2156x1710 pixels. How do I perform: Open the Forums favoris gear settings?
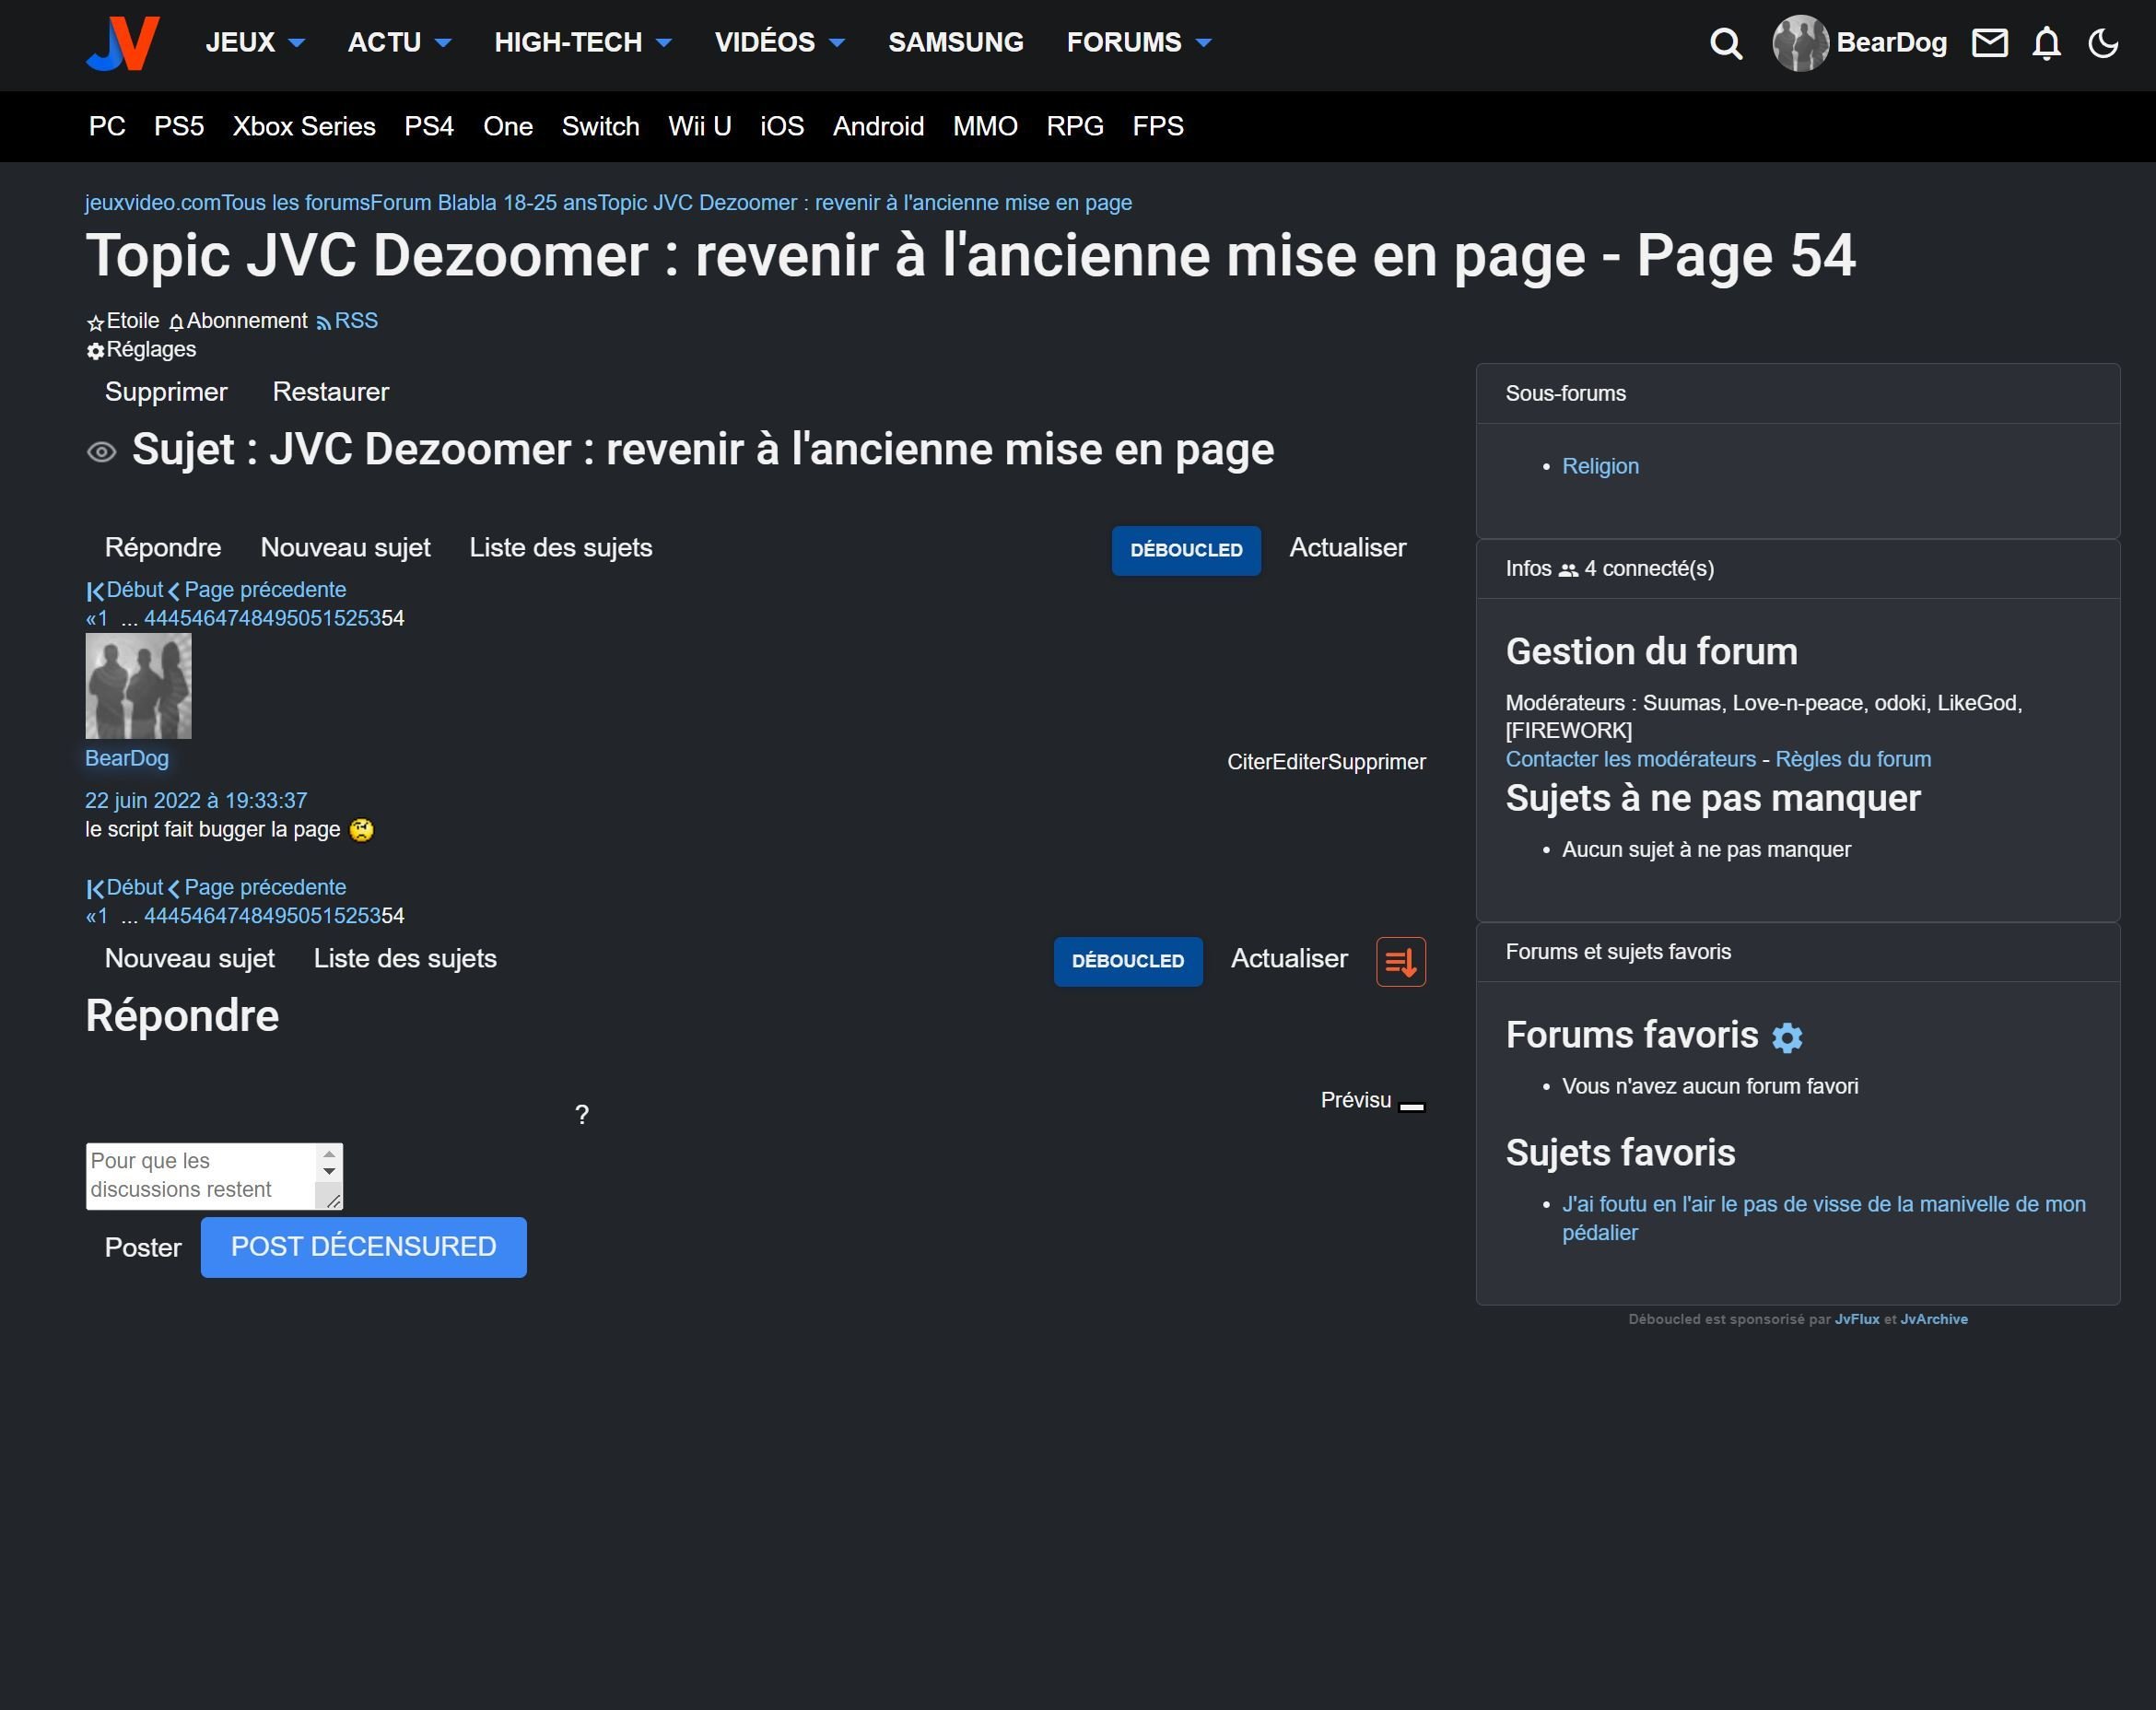pyautogui.click(x=1786, y=1037)
